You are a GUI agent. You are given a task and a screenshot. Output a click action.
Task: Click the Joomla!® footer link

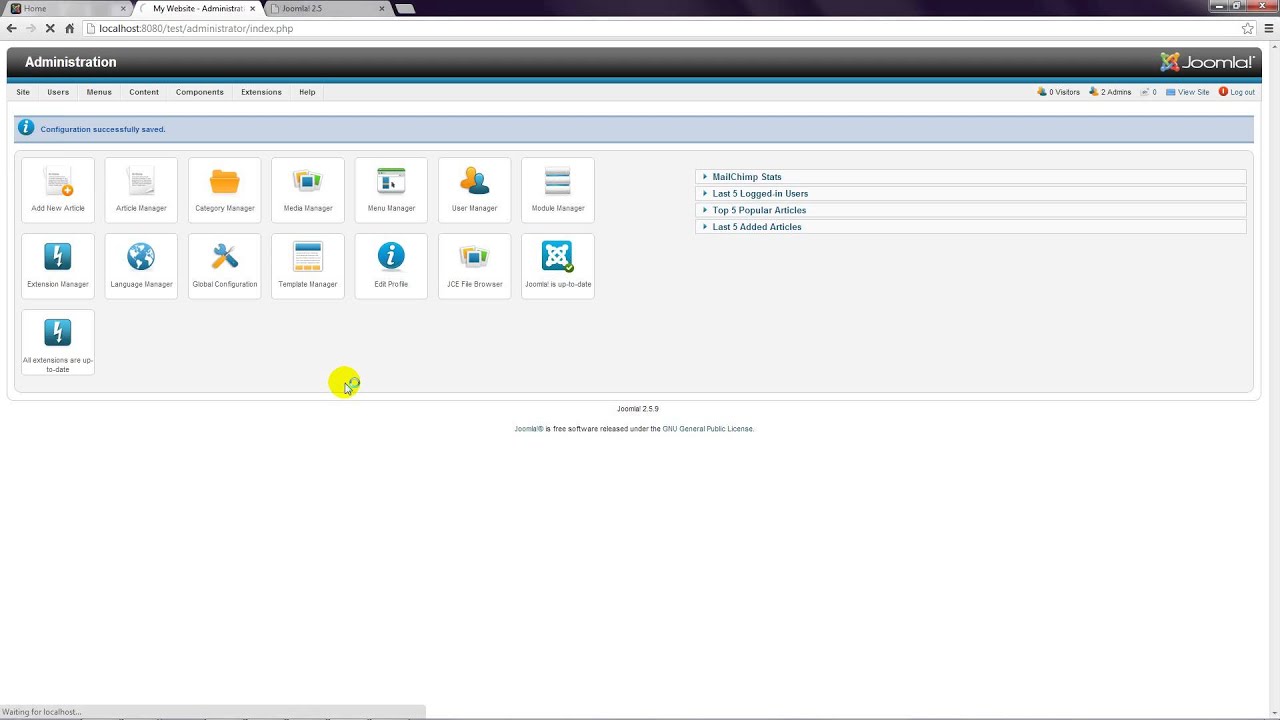click(x=529, y=429)
